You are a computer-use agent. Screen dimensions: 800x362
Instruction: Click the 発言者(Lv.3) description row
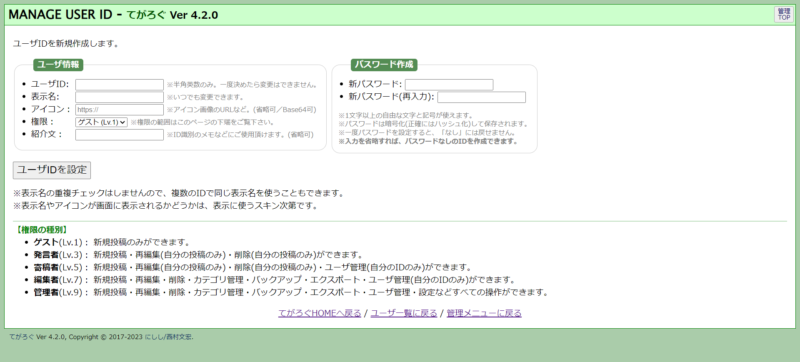click(x=198, y=255)
